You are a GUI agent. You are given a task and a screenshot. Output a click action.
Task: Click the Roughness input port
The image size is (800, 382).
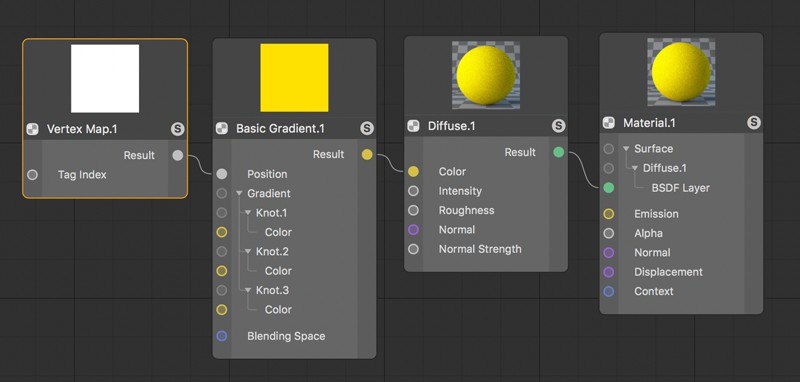[x=413, y=210]
